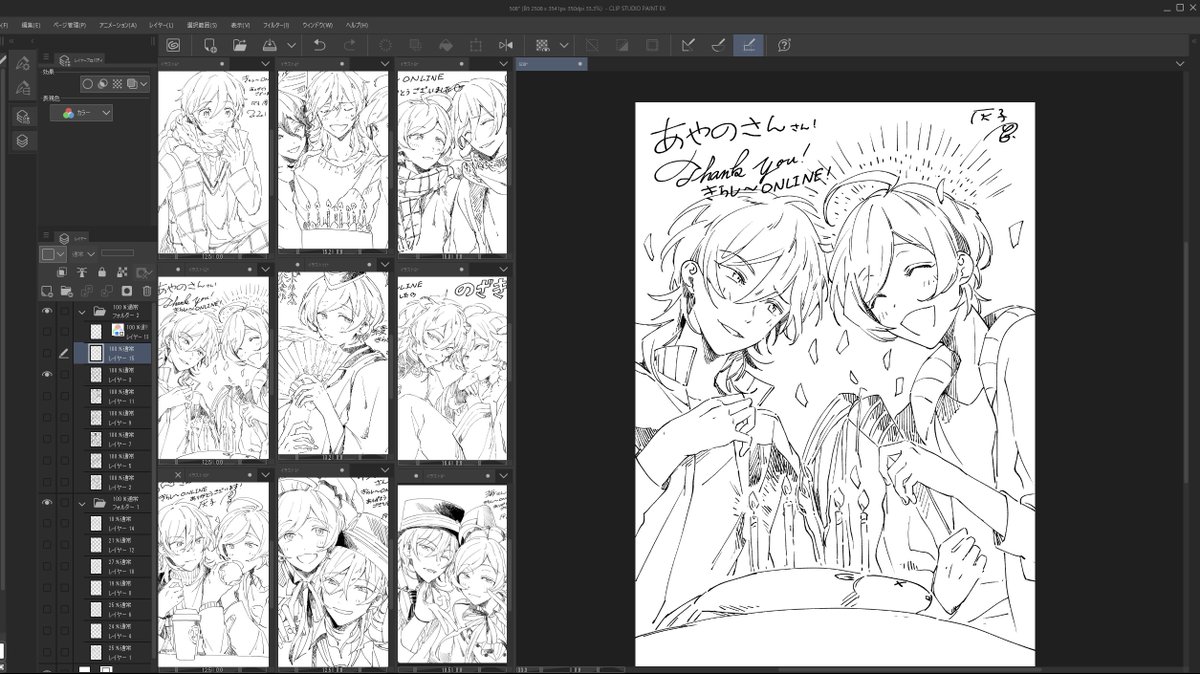
Task: Open the レイヤー(L) menu
Action: click(x=162, y=24)
